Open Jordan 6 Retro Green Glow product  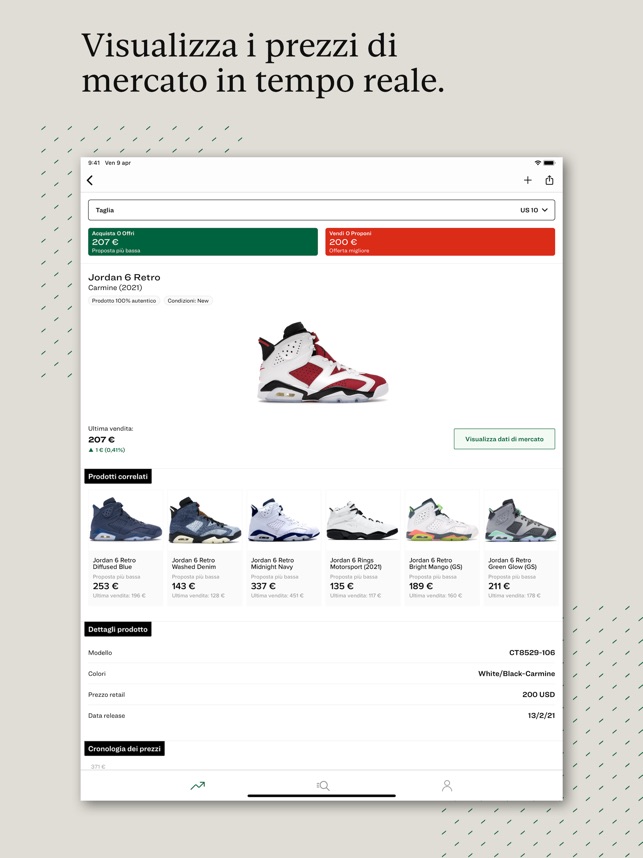pyautogui.click(x=520, y=548)
